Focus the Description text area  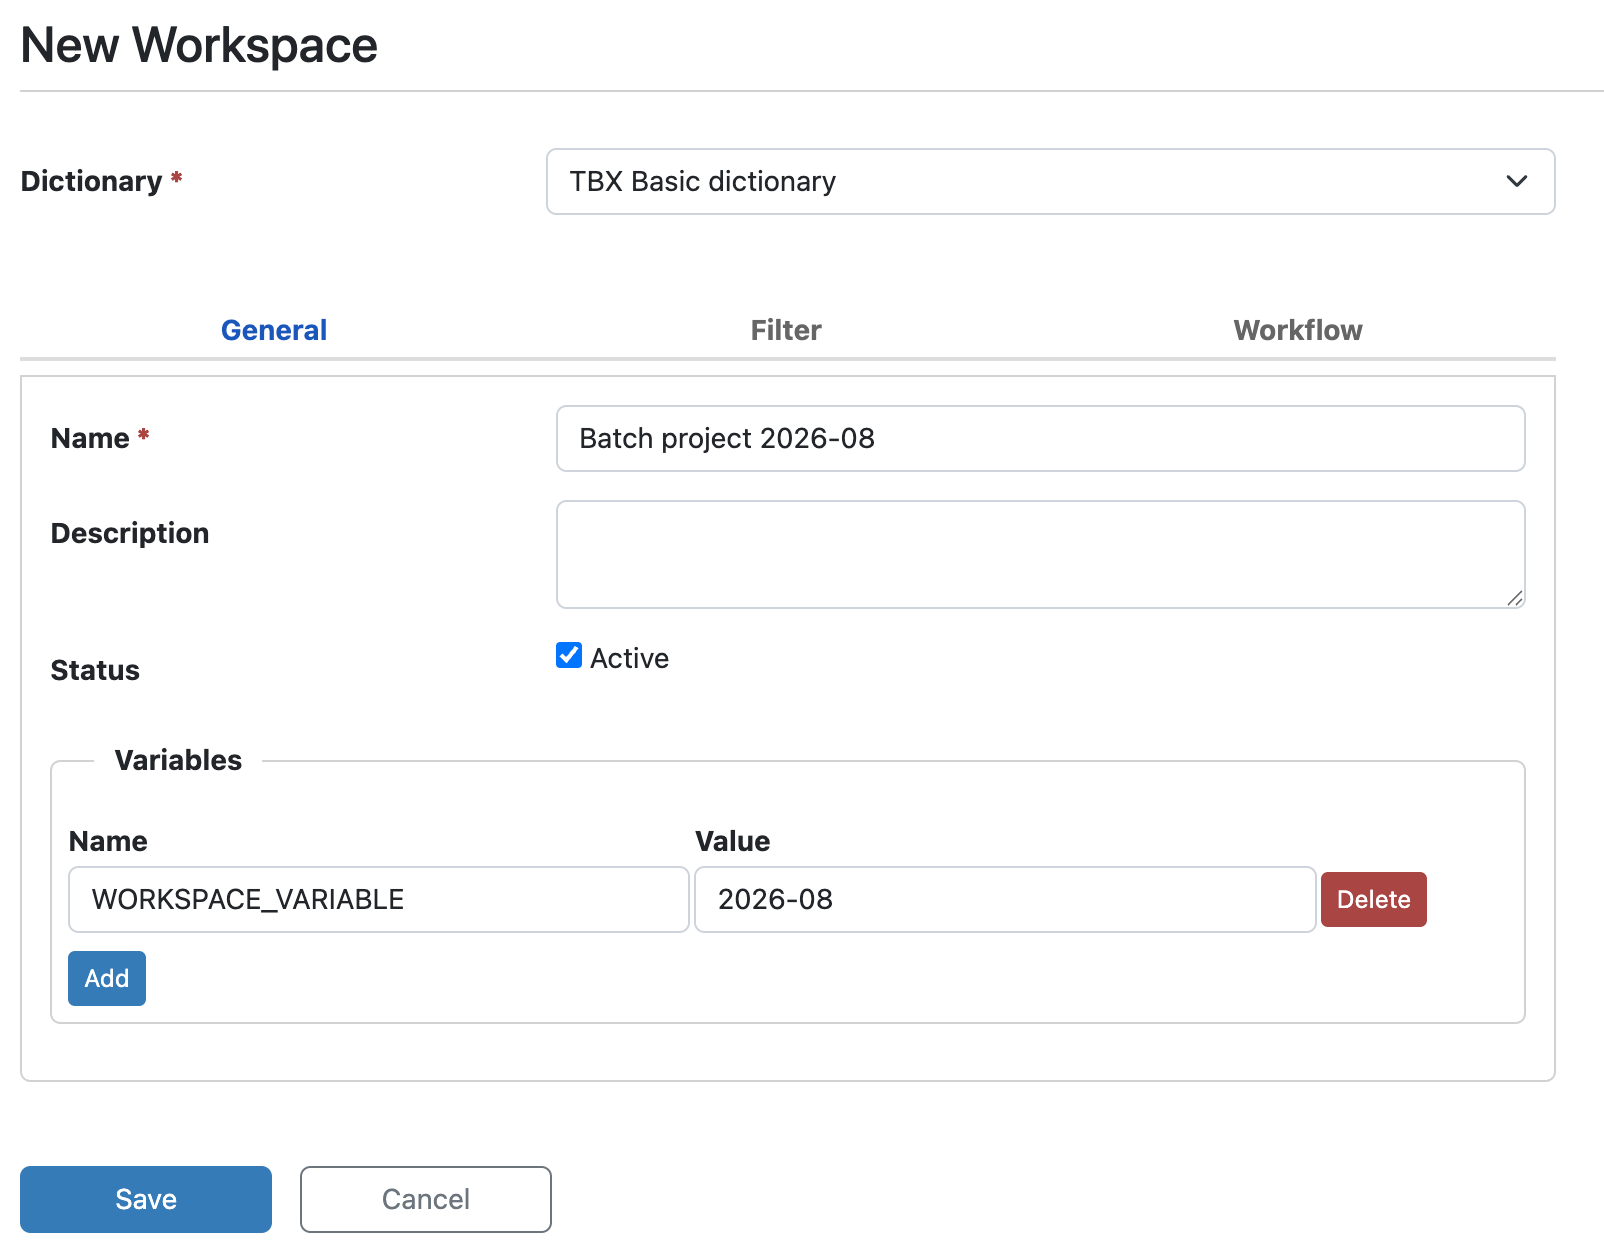coord(1040,554)
